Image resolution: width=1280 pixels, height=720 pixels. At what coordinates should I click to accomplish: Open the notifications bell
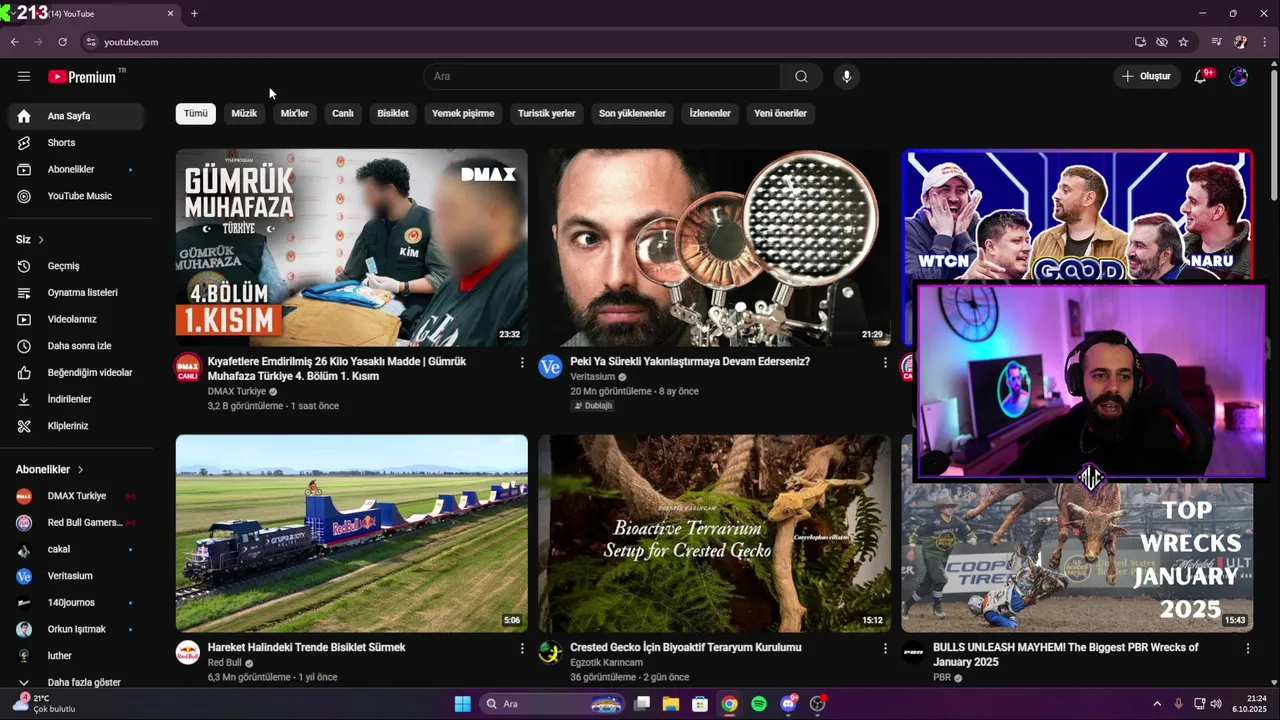pos(1200,76)
